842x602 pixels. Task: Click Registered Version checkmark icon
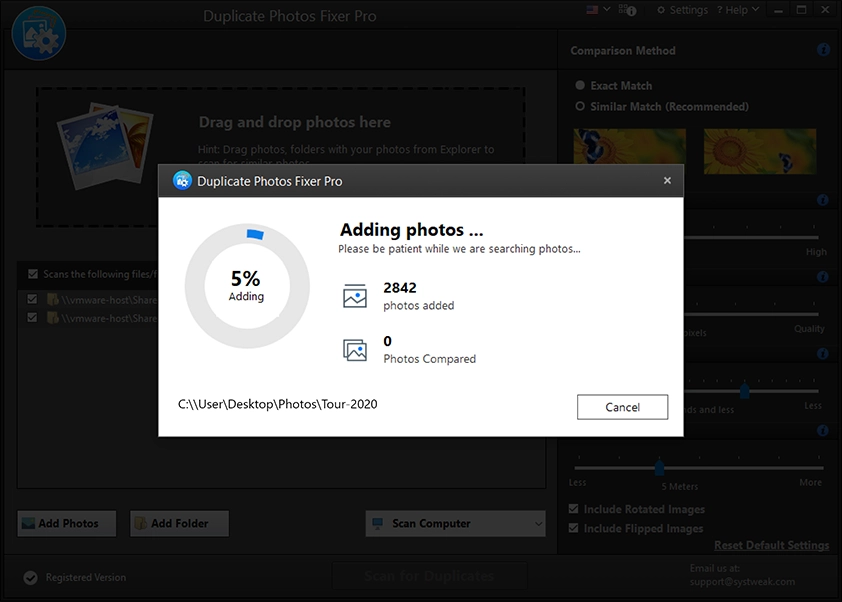[x=31, y=577]
